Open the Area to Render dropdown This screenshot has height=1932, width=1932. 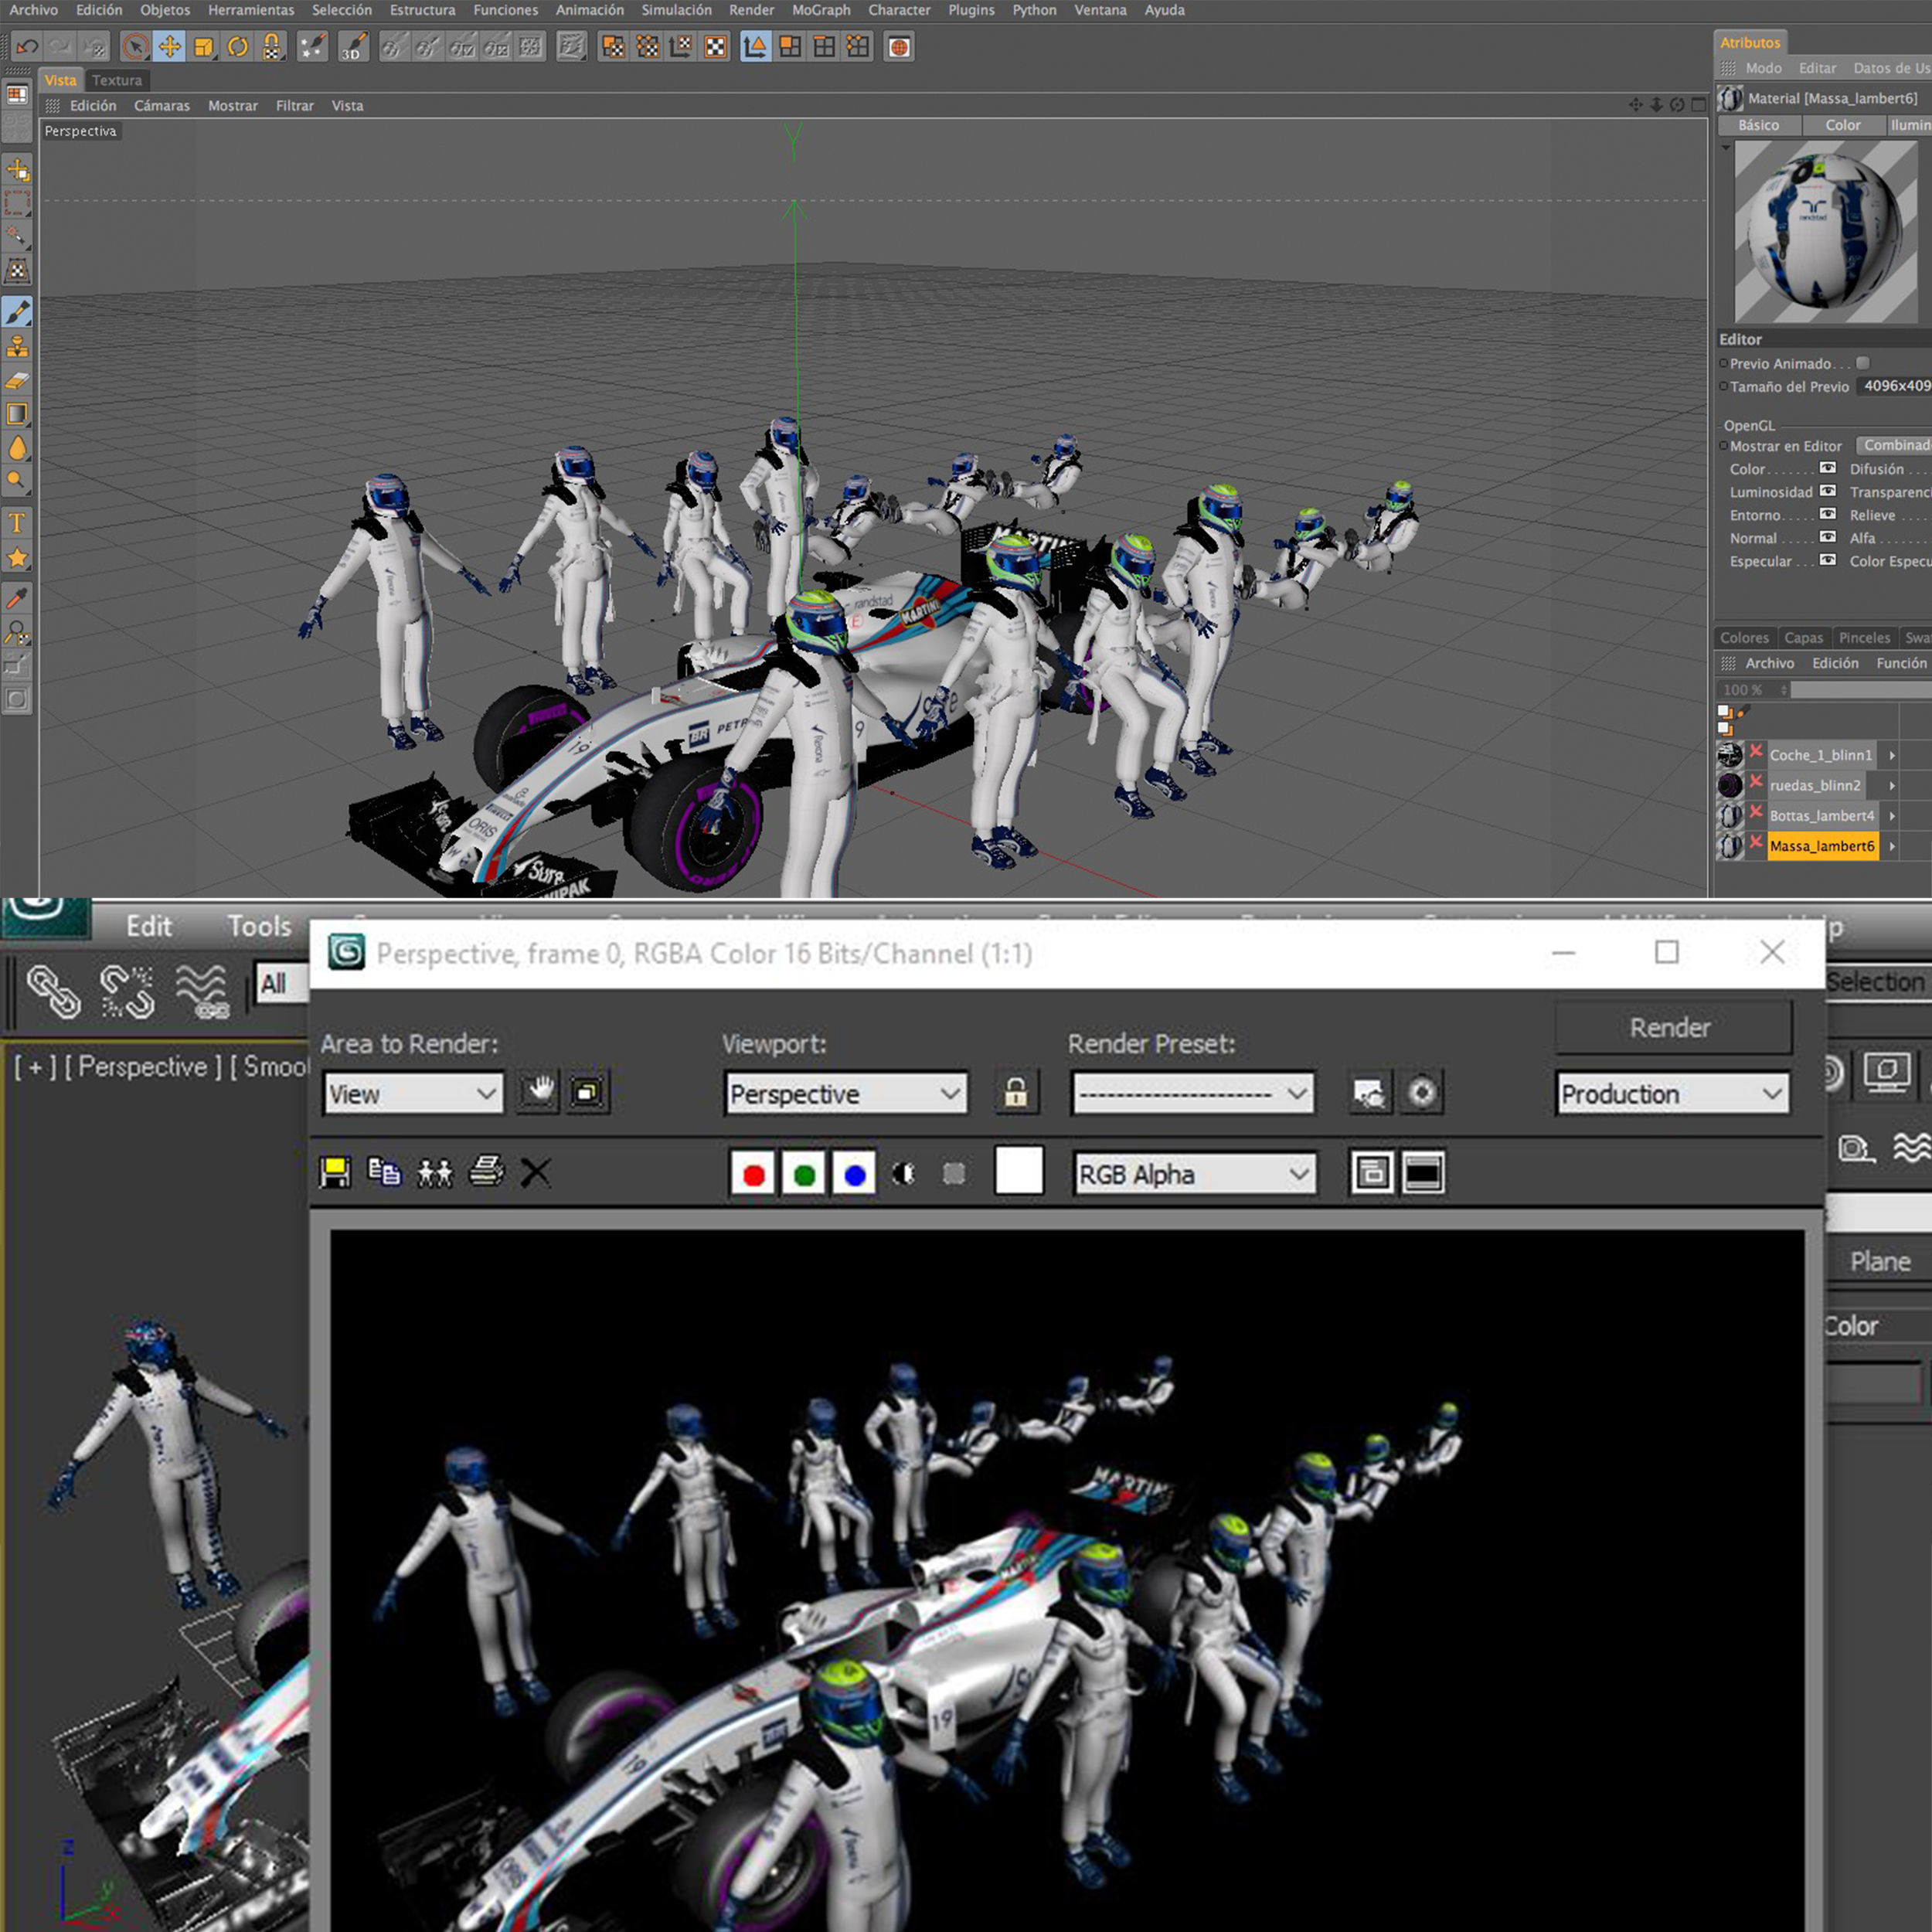(413, 1094)
